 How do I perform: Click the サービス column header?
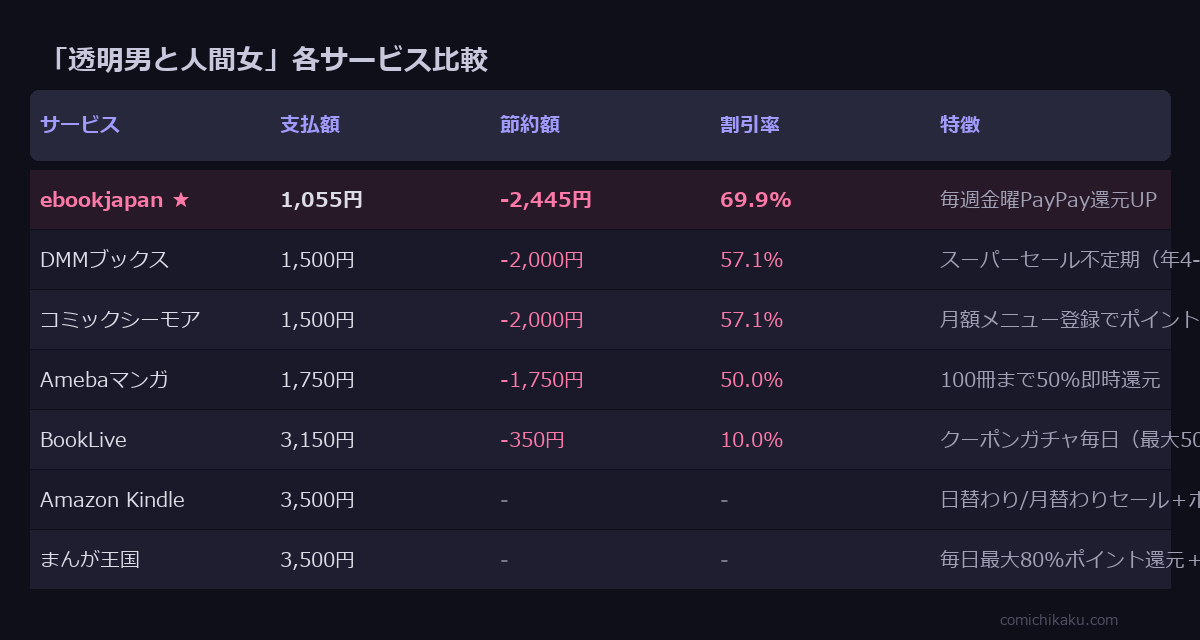coord(80,125)
